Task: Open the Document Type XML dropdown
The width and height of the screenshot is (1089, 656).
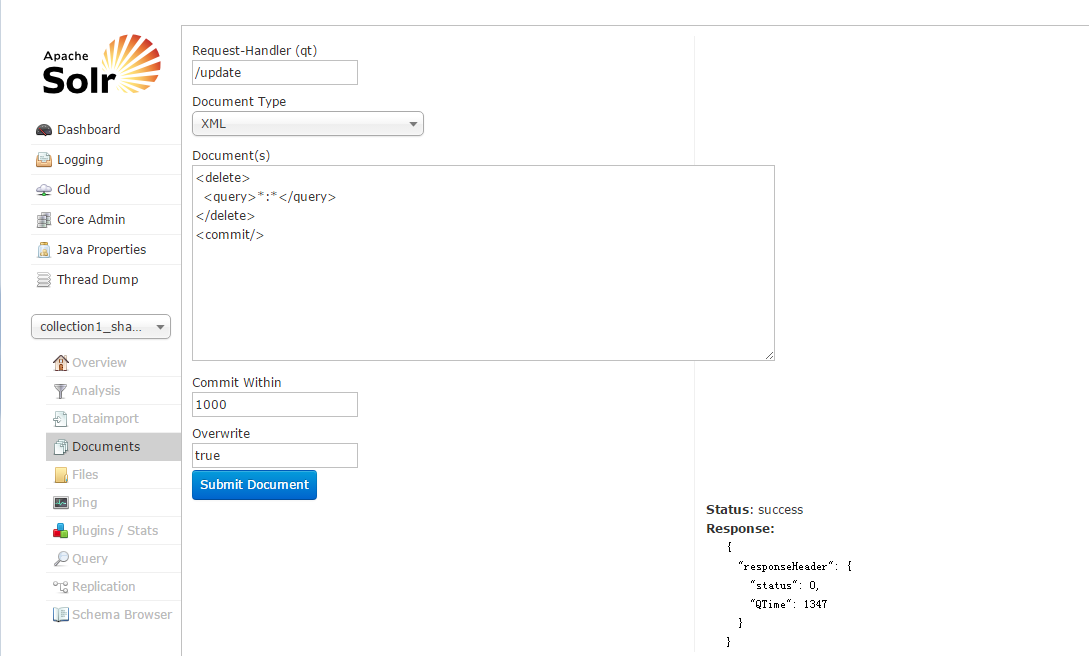Action: pos(308,124)
